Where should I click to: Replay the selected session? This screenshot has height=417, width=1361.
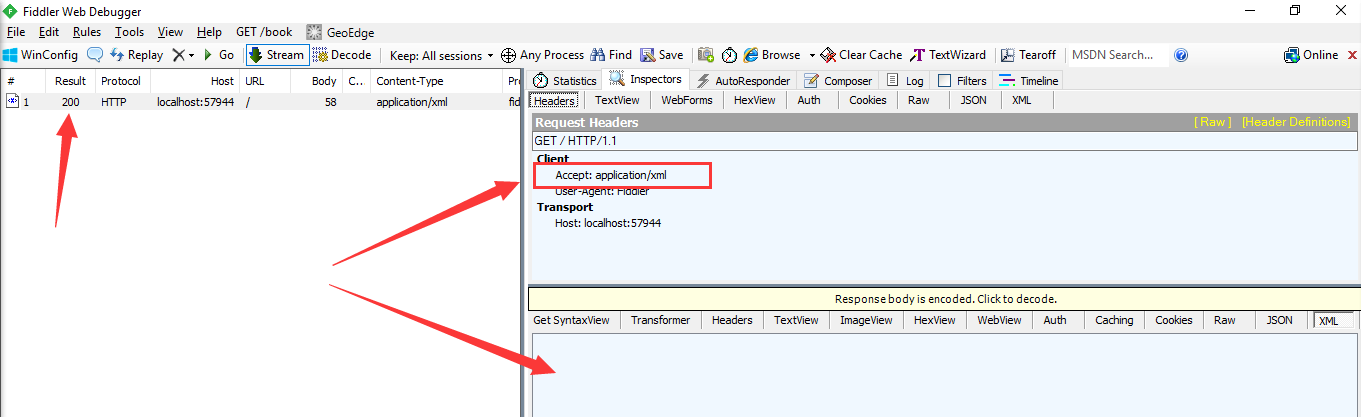tap(136, 55)
